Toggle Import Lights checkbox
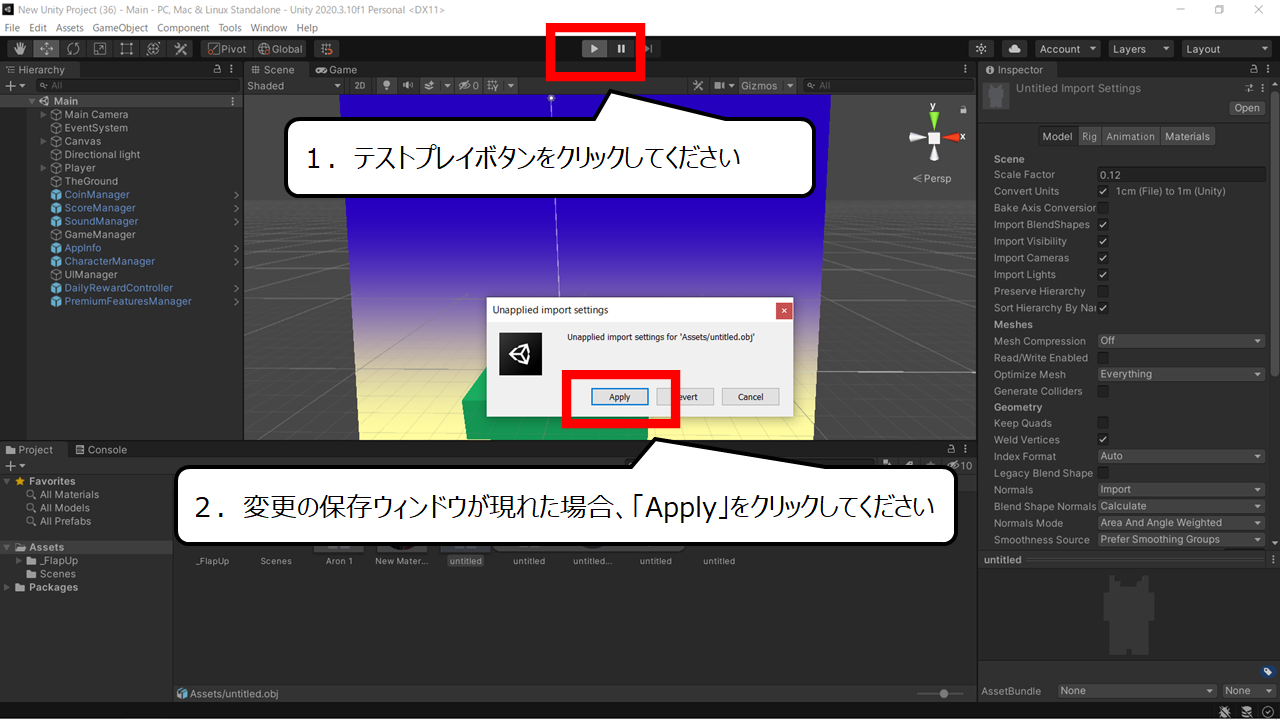This screenshot has height=720, width=1280. coord(1103,274)
